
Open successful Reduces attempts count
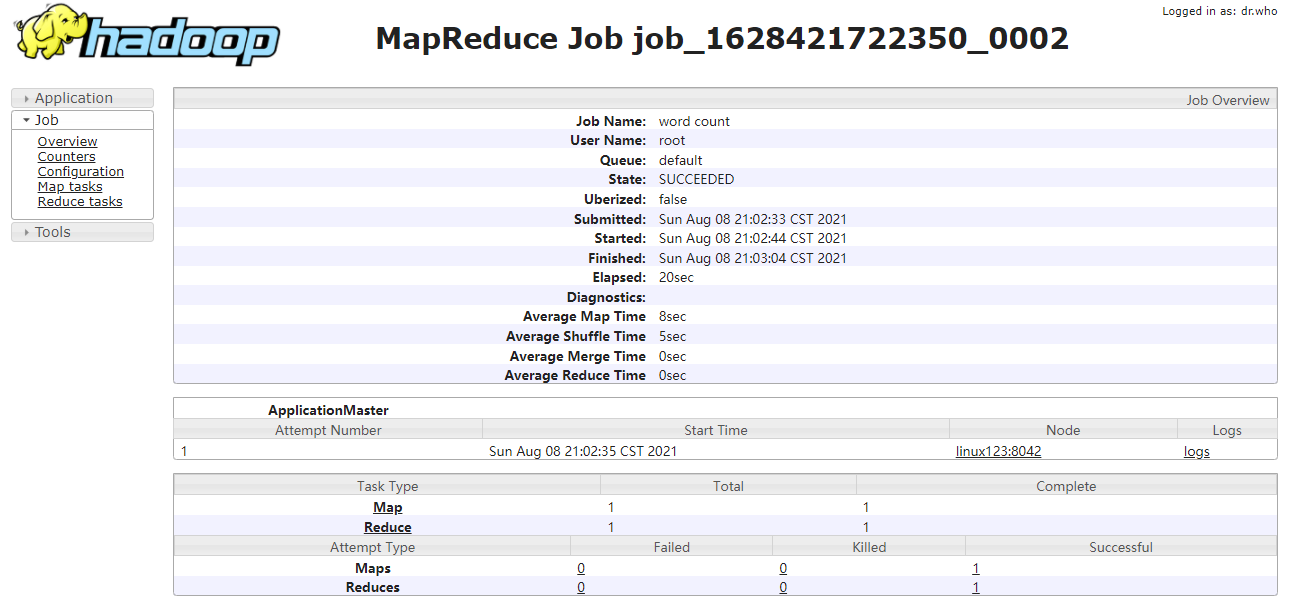tap(976, 587)
